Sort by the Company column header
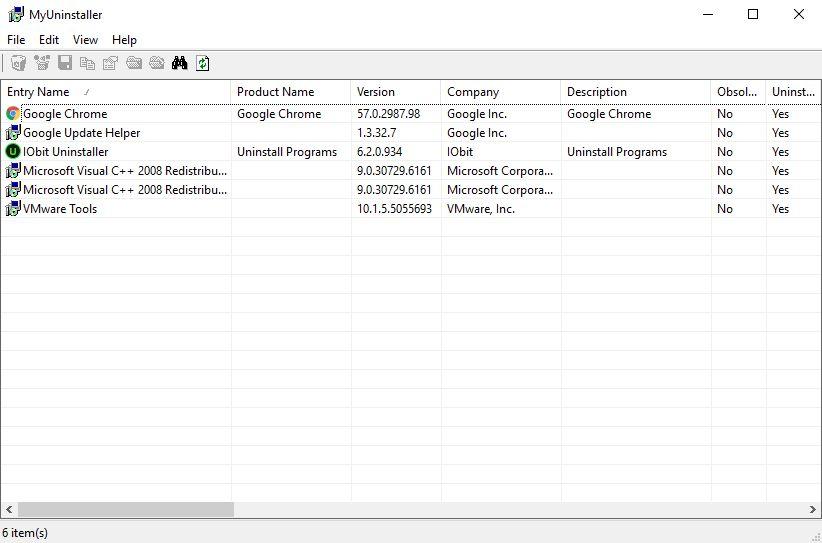This screenshot has height=543, width=822. [501, 92]
